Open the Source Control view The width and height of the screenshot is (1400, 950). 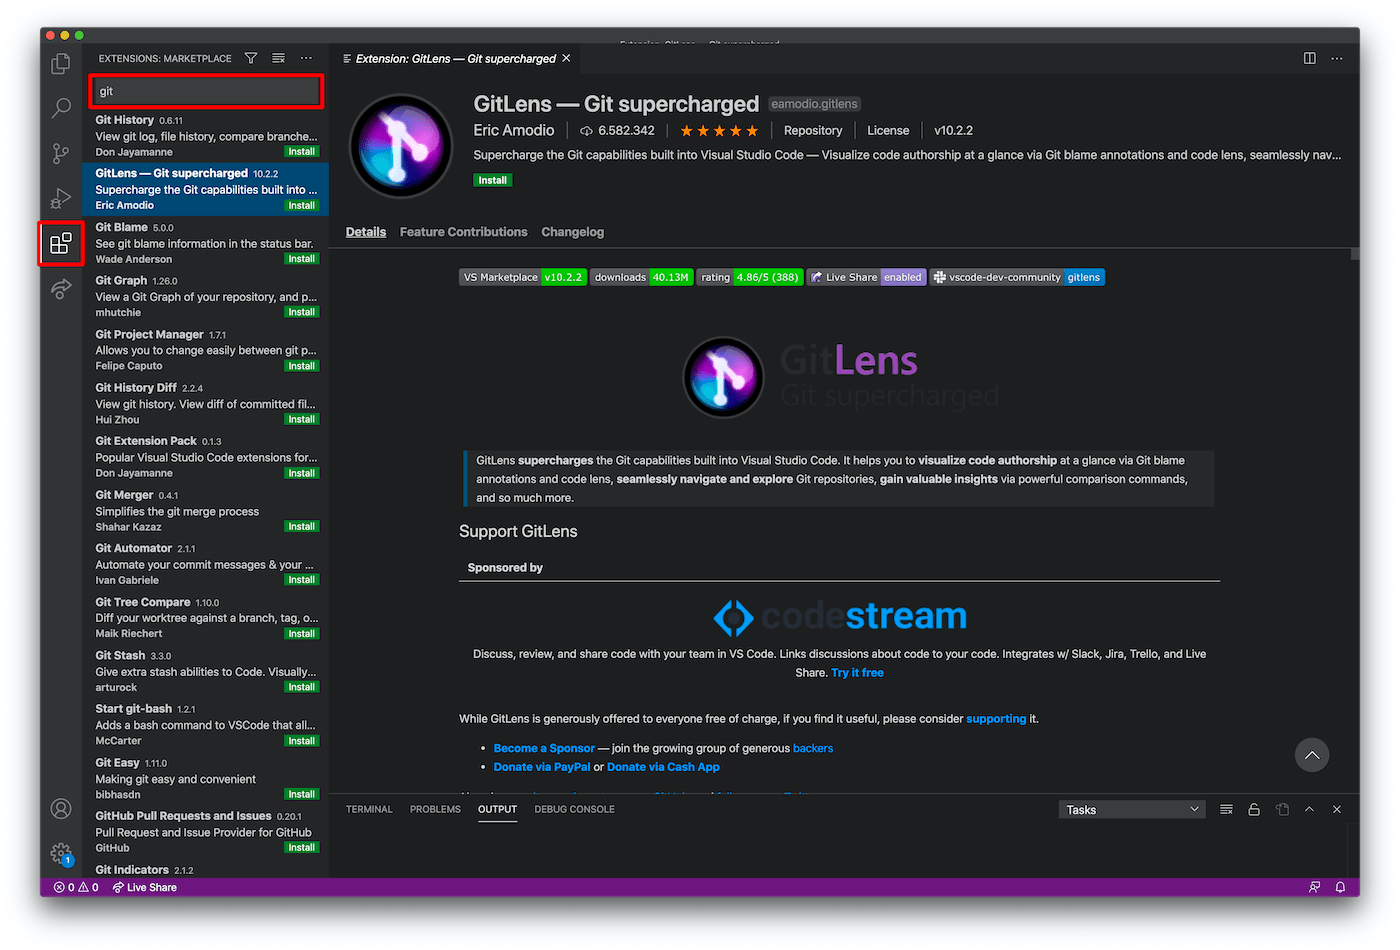point(60,153)
